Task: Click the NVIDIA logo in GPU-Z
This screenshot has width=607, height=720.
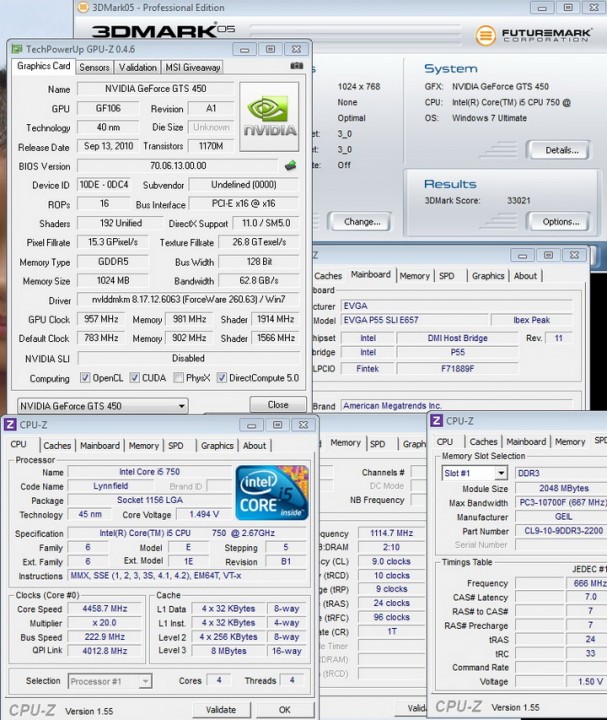Action: [x=269, y=117]
